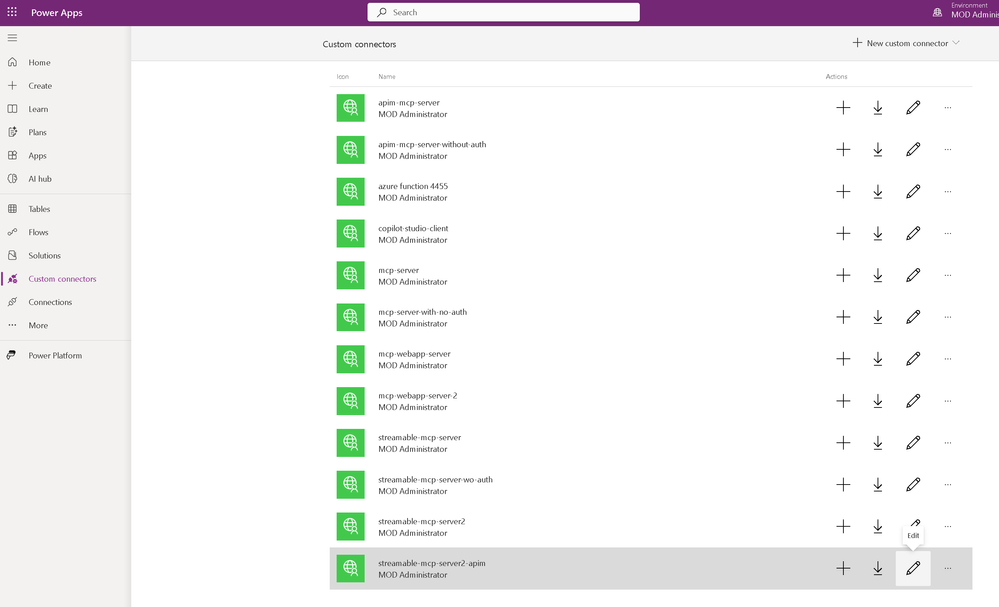Edit the copilot-studio-client connector

tap(913, 234)
